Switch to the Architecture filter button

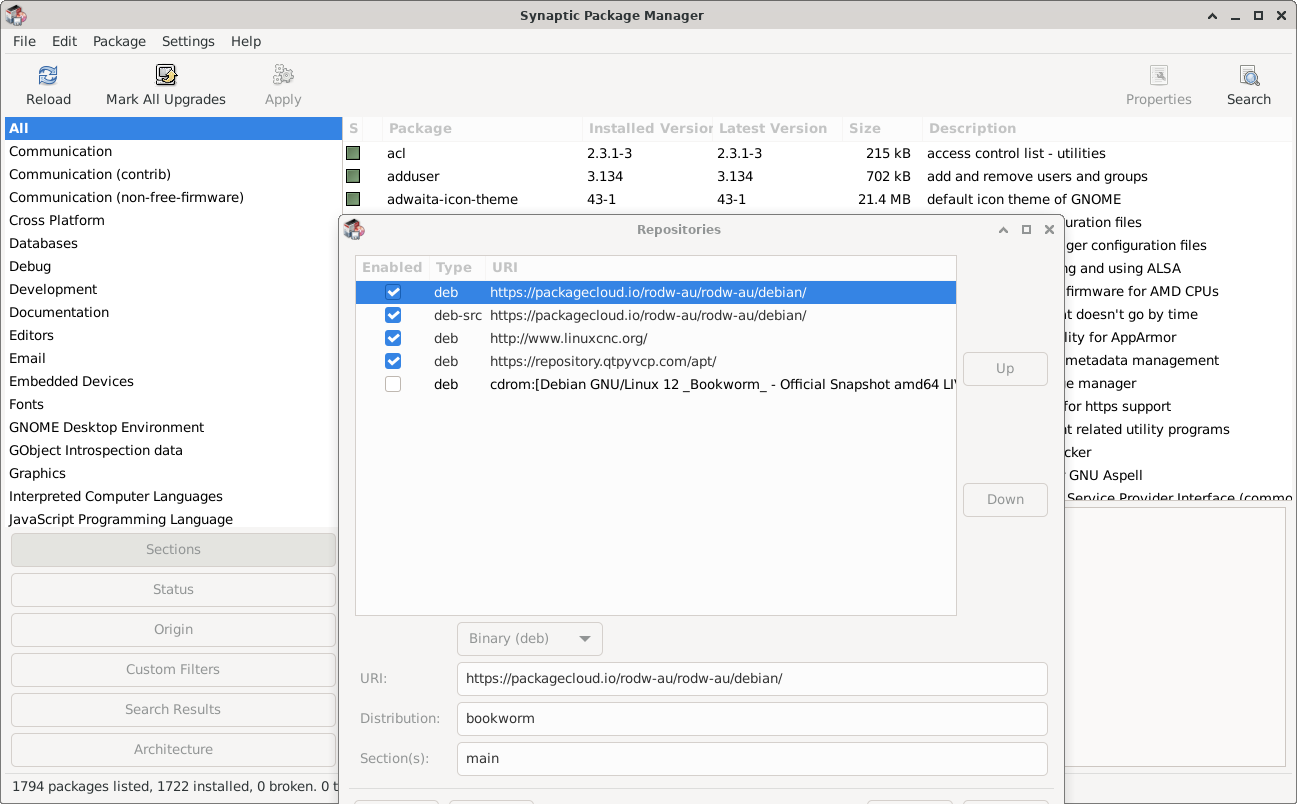pyautogui.click(x=173, y=749)
